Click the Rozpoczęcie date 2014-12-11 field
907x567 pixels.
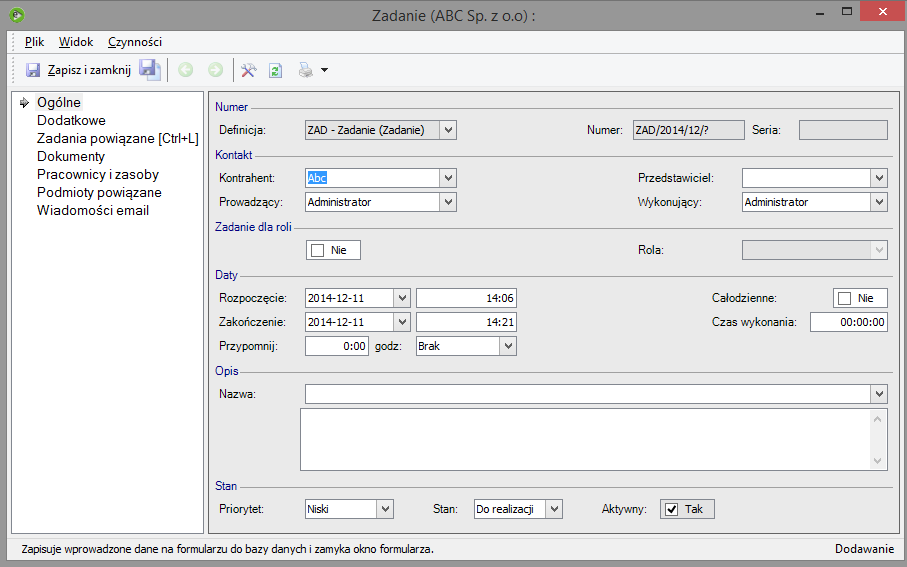click(x=349, y=298)
